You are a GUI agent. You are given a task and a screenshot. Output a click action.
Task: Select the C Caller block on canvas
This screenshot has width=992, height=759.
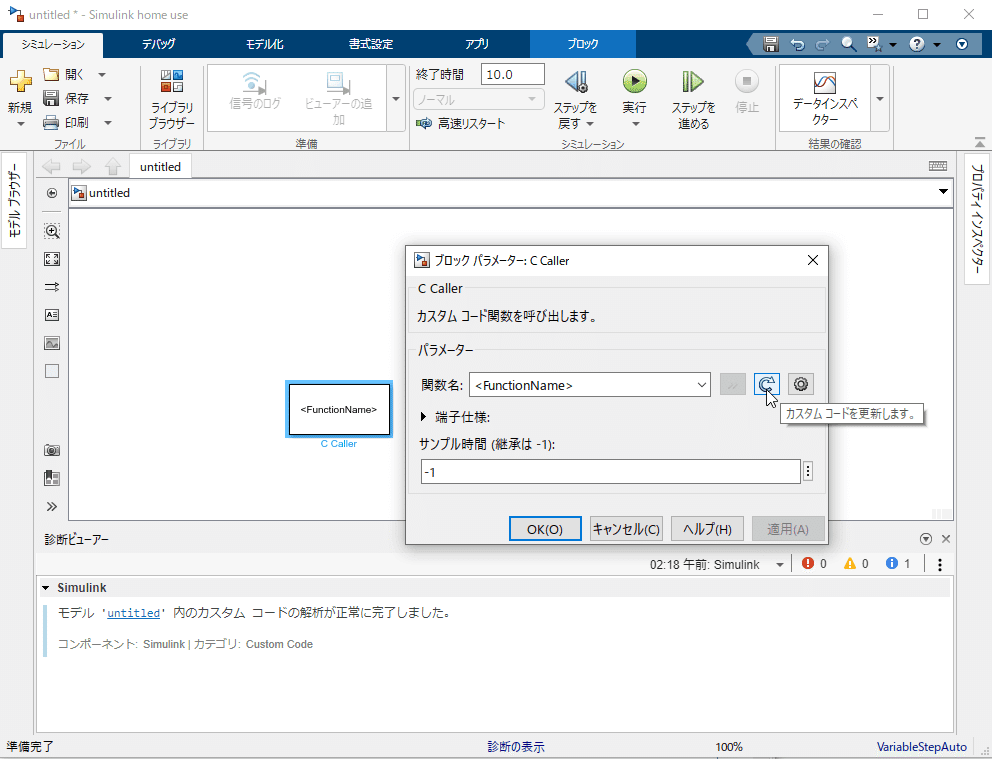click(x=339, y=409)
